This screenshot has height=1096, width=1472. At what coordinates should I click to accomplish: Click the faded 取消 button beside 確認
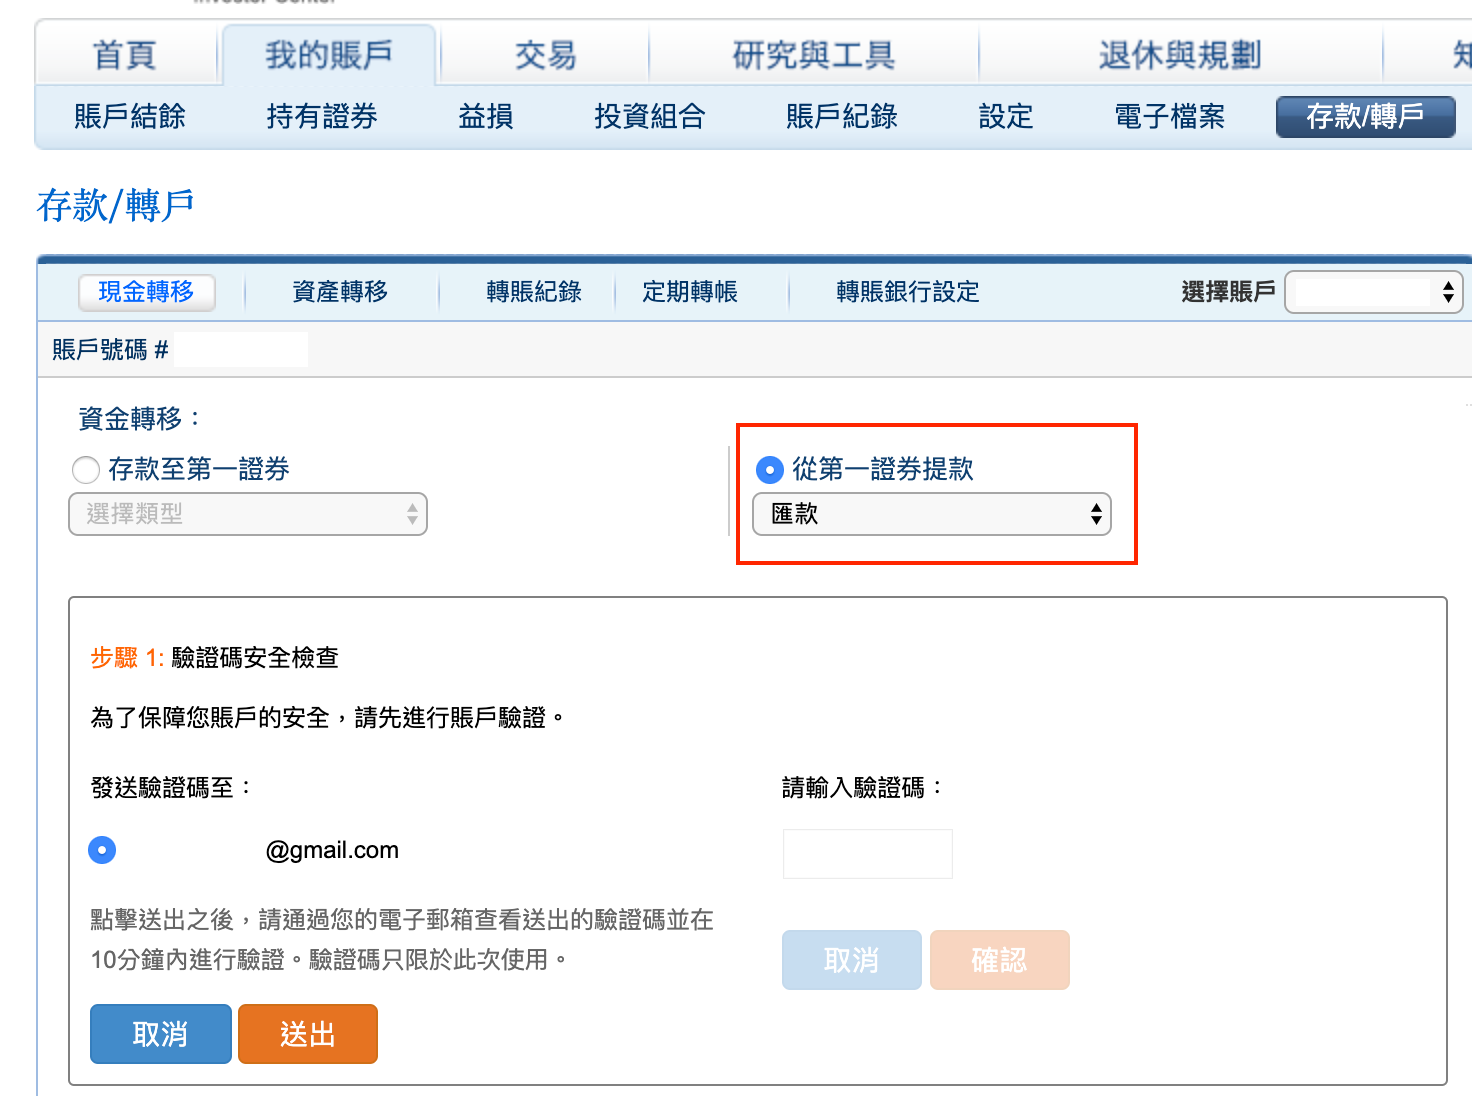click(x=852, y=960)
